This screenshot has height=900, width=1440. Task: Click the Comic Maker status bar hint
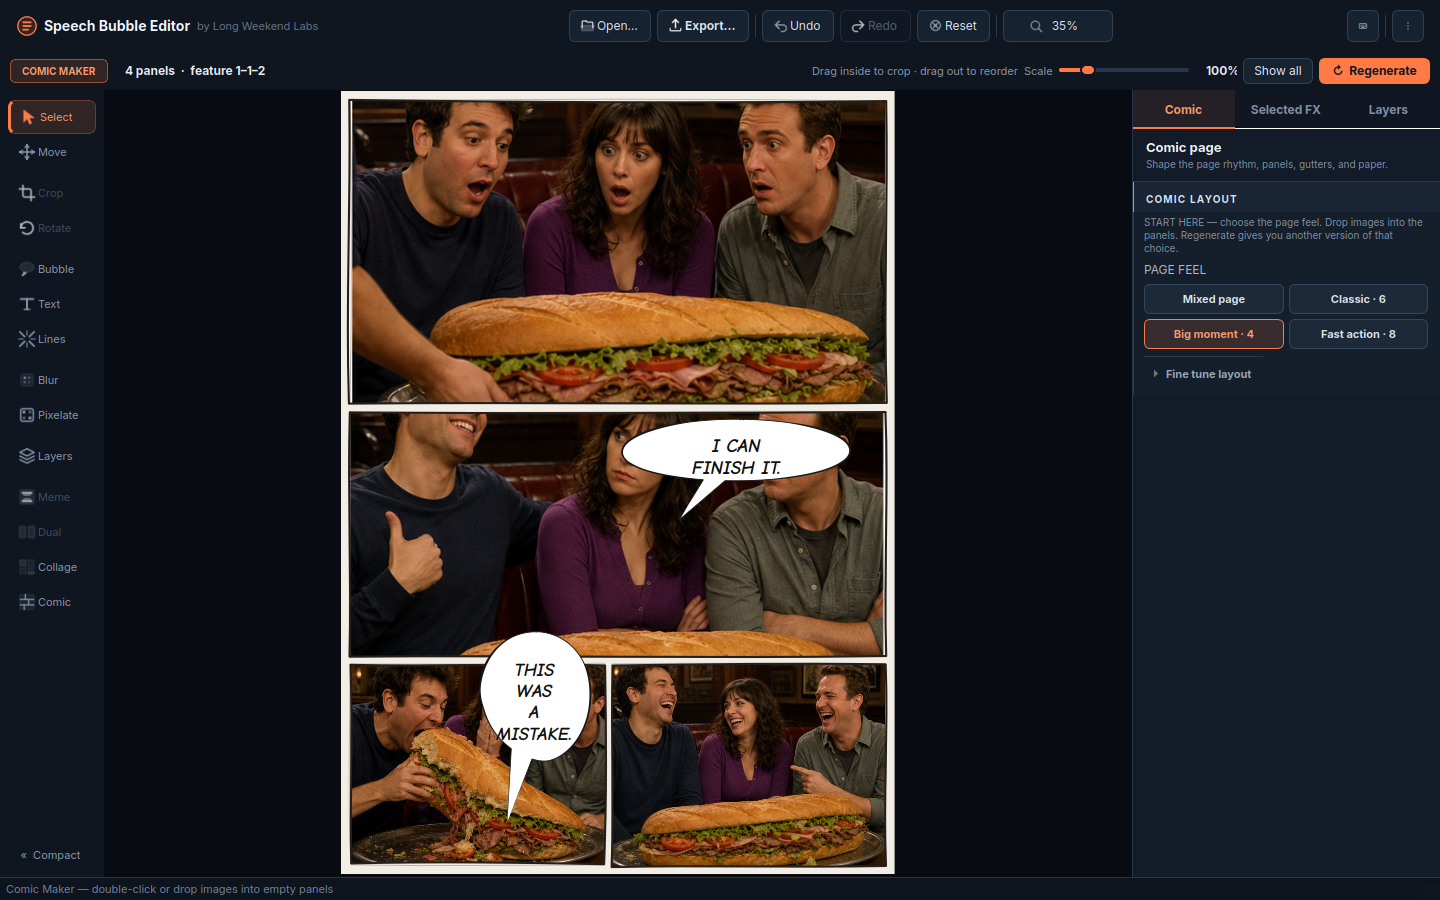[x=170, y=889]
